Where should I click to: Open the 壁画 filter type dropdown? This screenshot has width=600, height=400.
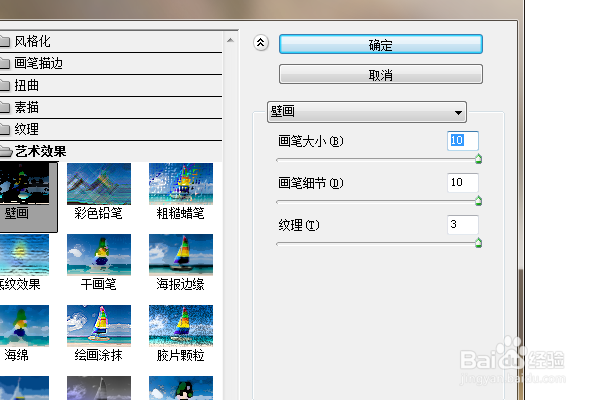(367, 112)
